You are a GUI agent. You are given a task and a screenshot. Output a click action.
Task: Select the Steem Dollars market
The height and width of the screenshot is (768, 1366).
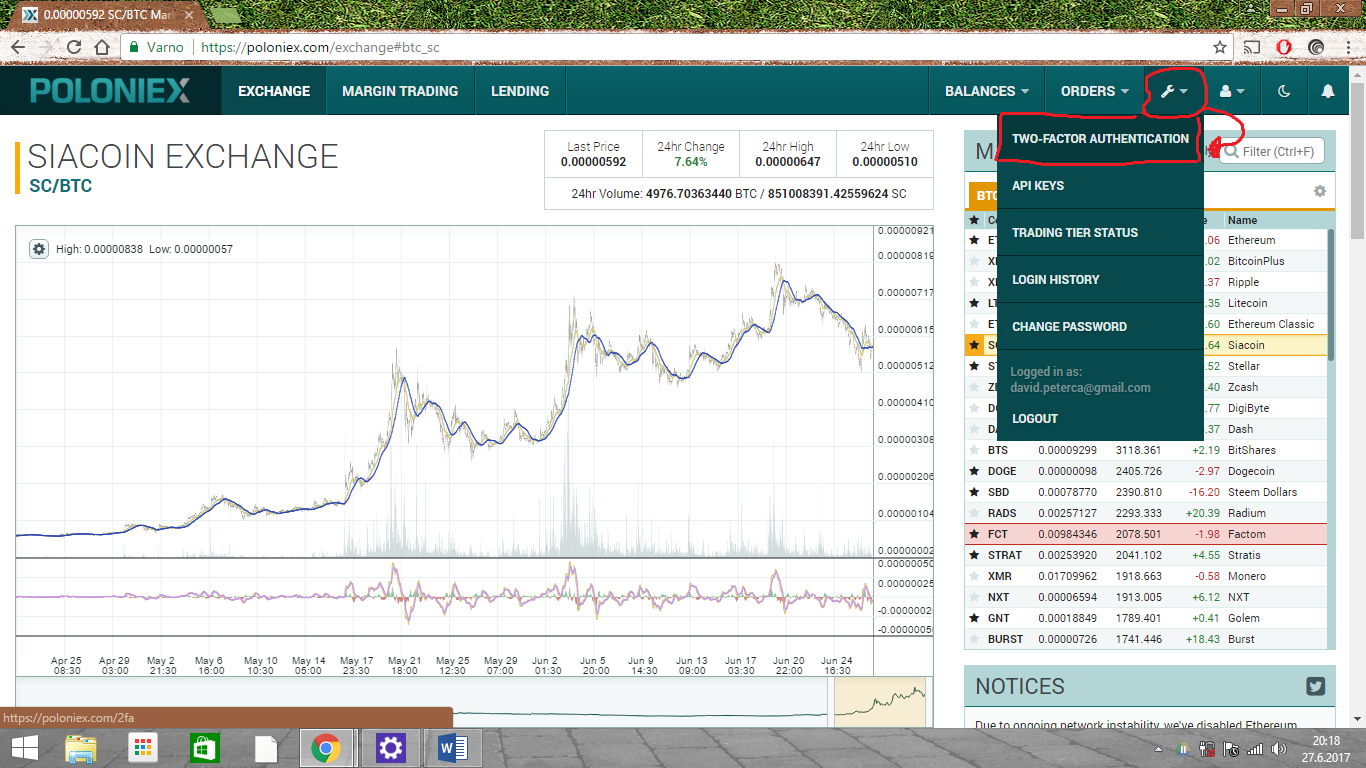[x=1262, y=492]
